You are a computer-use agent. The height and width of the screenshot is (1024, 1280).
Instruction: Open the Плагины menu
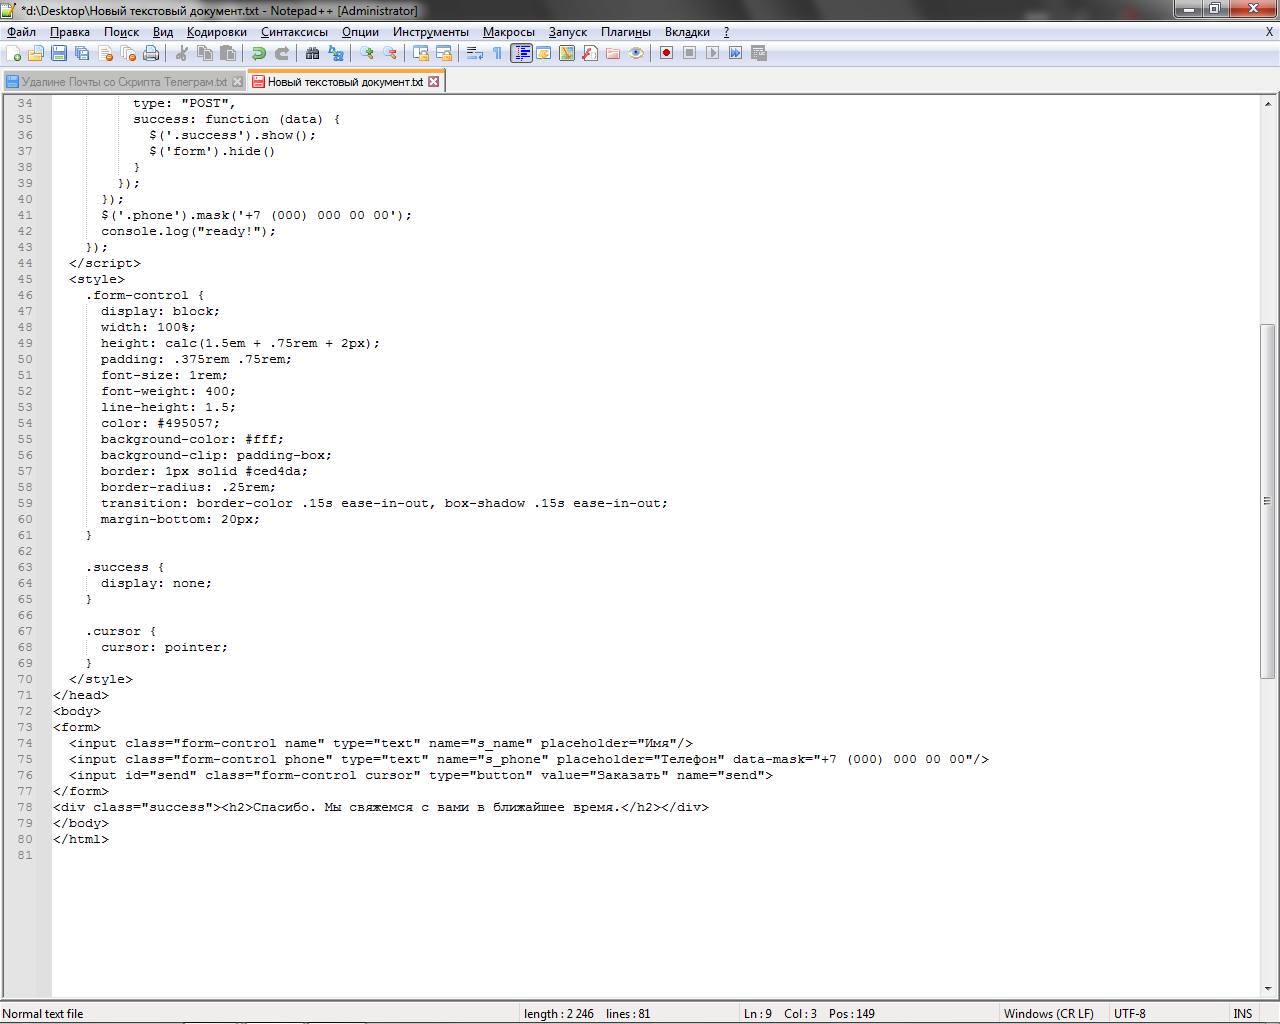click(626, 32)
